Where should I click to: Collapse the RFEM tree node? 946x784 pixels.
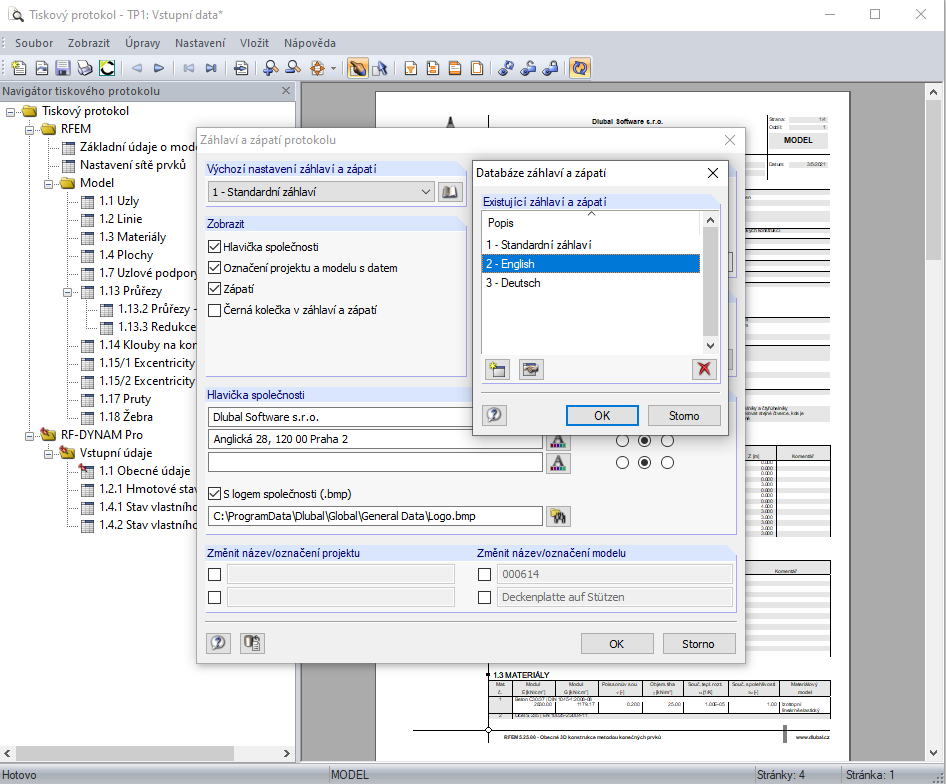(x=30, y=130)
